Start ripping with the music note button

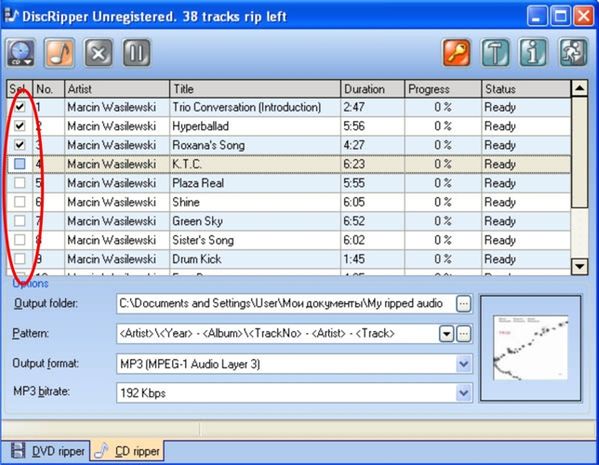click(59, 53)
